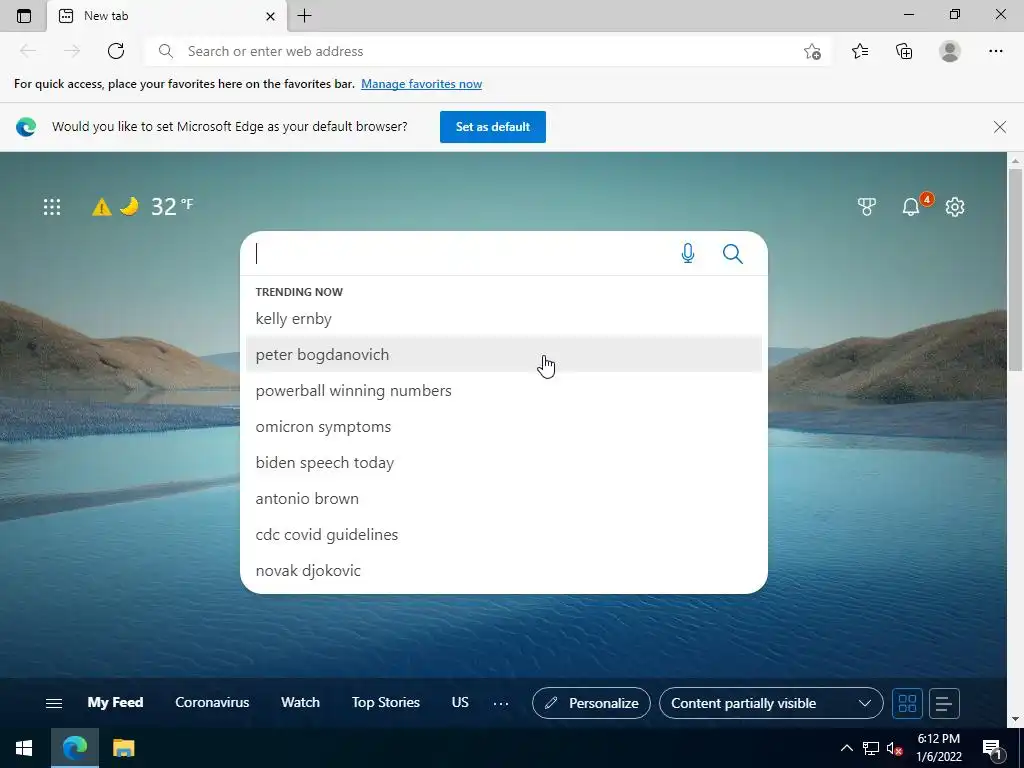This screenshot has height=768, width=1024.
Task: Open the feed hamburger menu
Action: pos(54,703)
